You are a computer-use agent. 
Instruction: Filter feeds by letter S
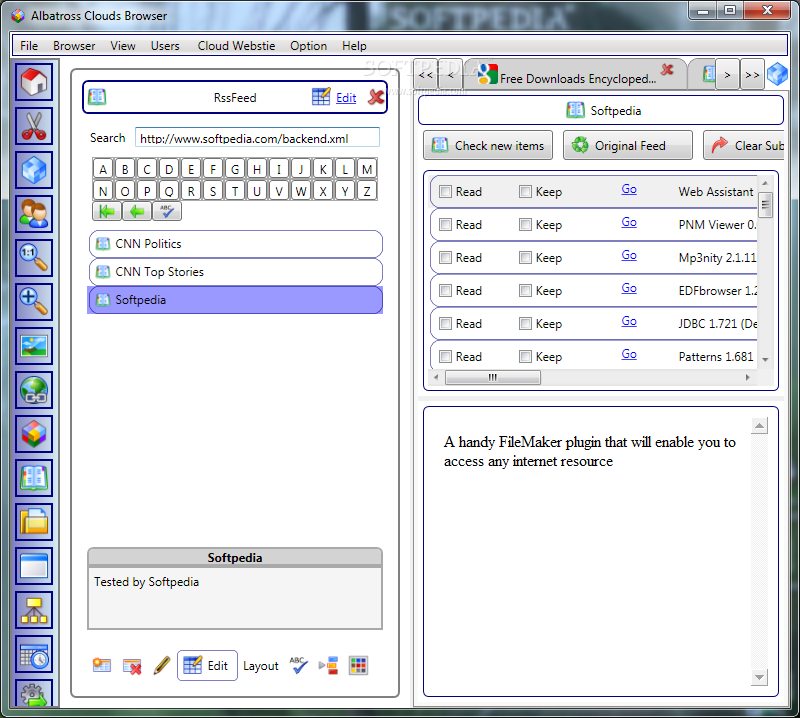[213, 191]
